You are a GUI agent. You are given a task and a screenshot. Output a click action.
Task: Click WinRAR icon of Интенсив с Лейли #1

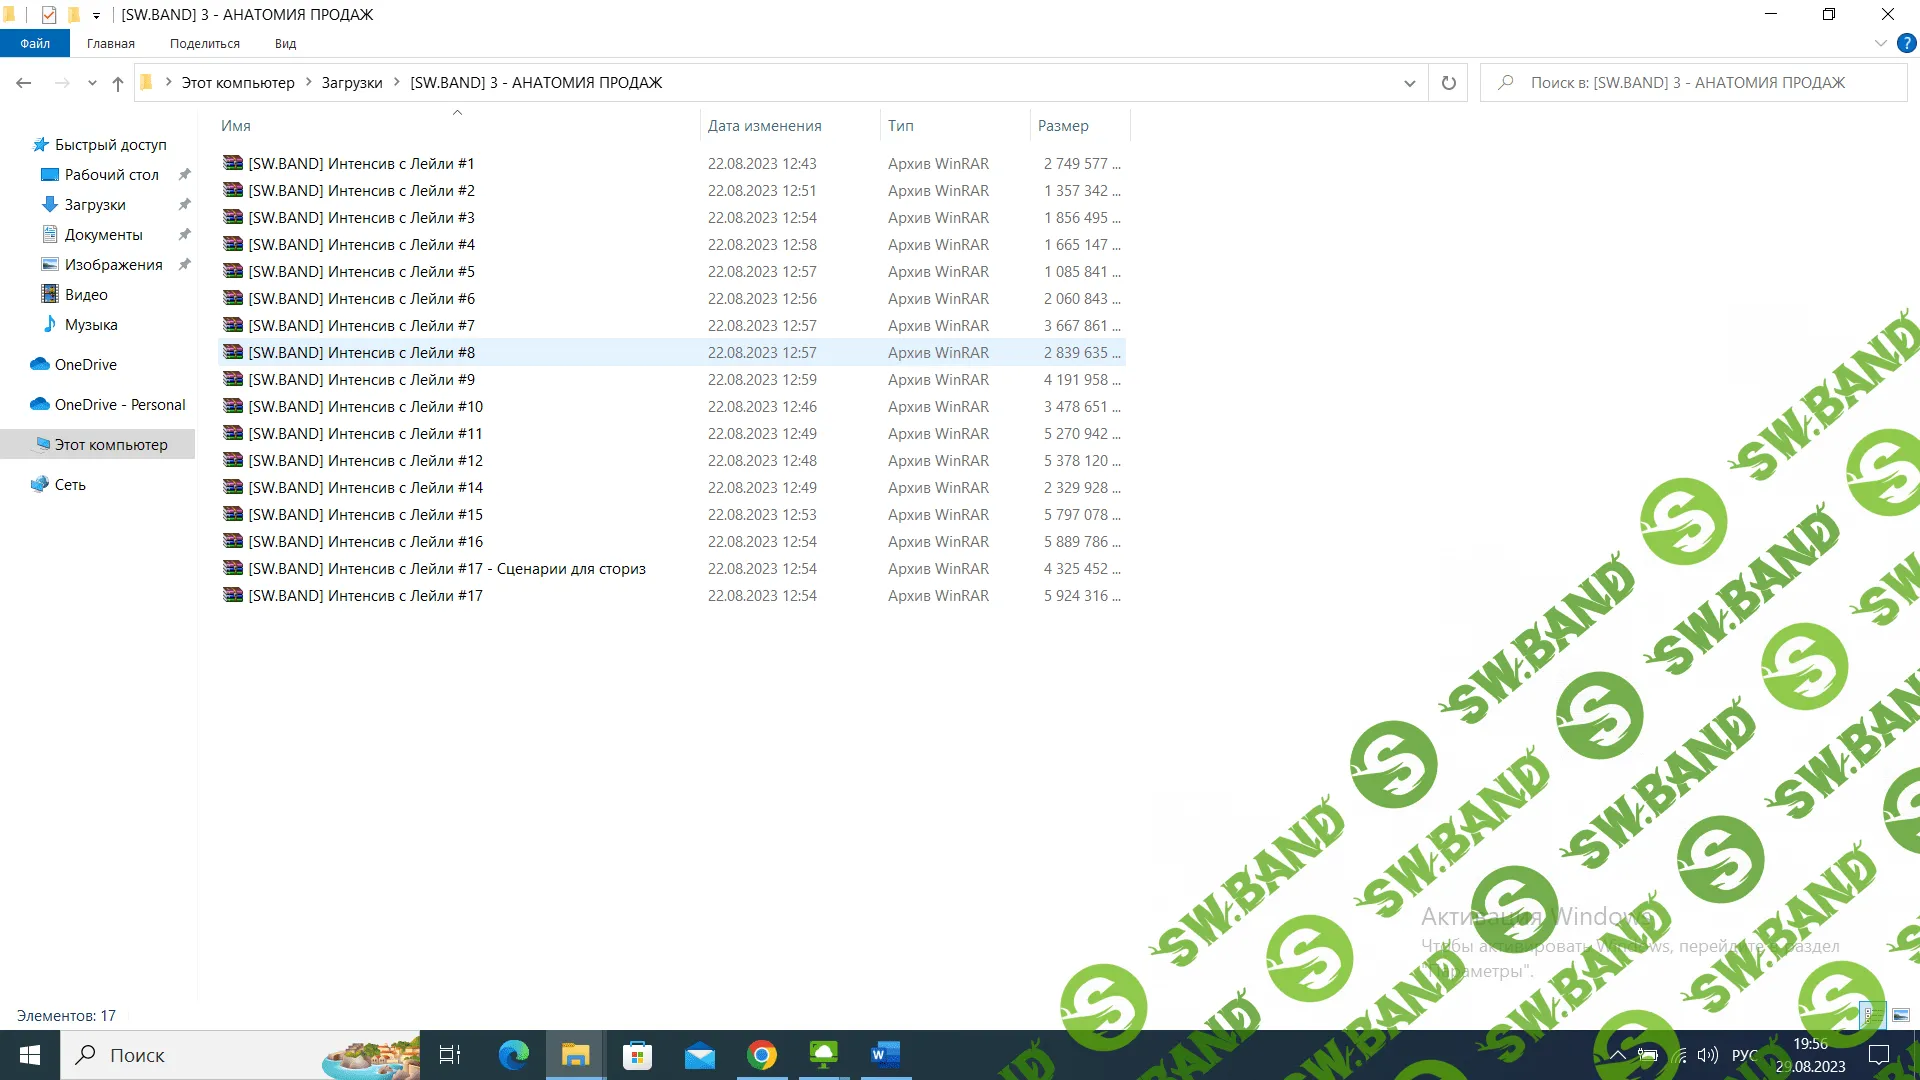233,163
